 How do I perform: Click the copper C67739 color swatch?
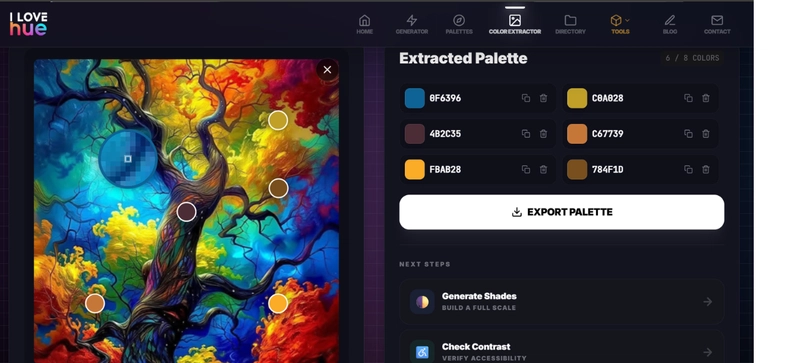pos(577,134)
